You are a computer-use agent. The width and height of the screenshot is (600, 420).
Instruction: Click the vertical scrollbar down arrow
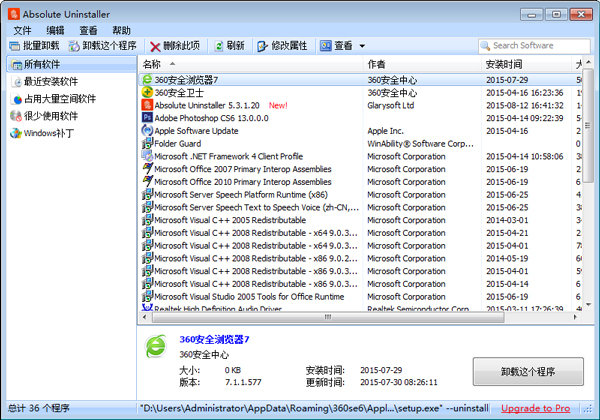589,304
